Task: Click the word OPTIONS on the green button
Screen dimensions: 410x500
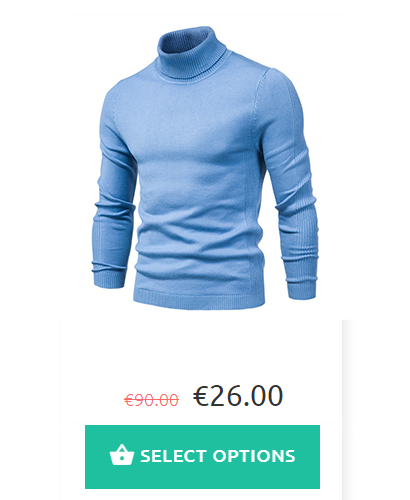Action: (x=254, y=456)
